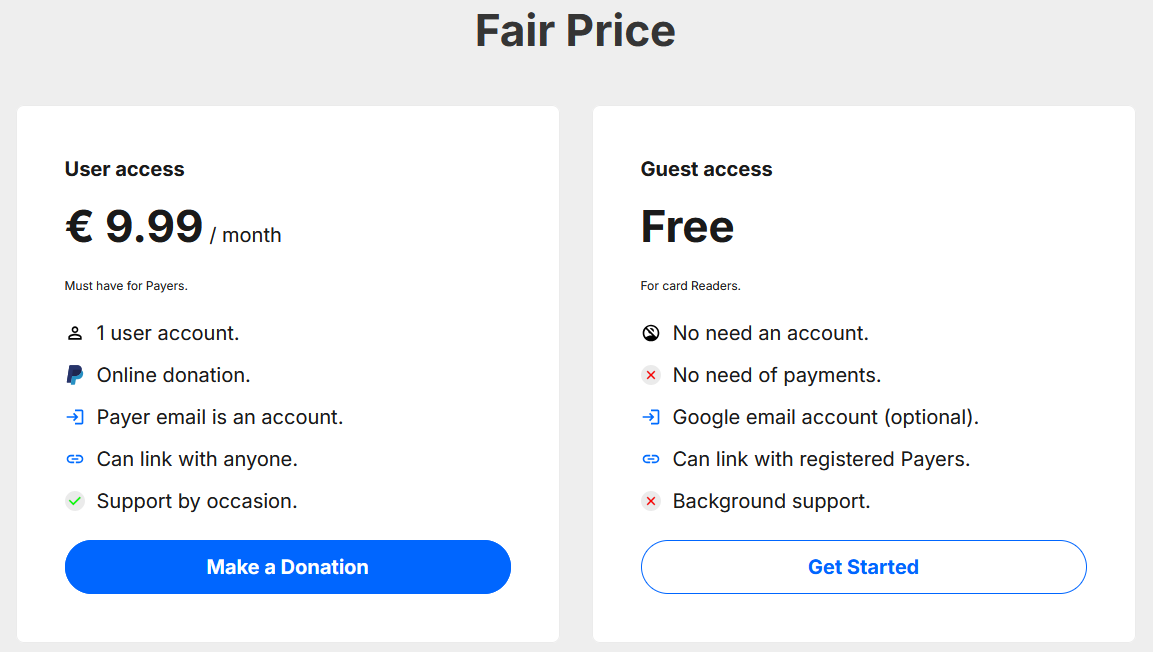This screenshot has width=1153, height=652.
Task: Click the For card Readers subtitle
Action: click(x=690, y=285)
